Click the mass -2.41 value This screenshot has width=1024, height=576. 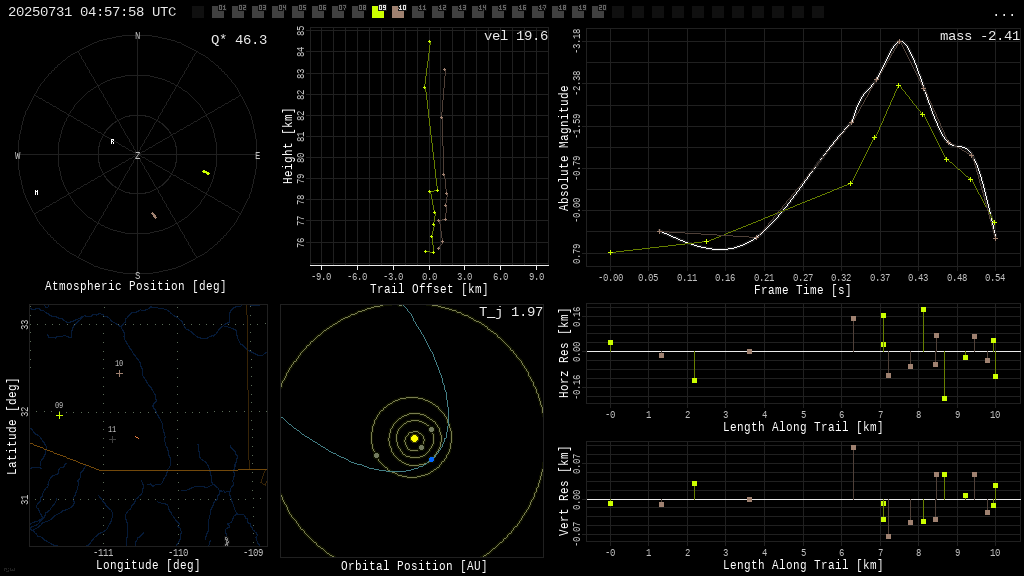[980, 36]
